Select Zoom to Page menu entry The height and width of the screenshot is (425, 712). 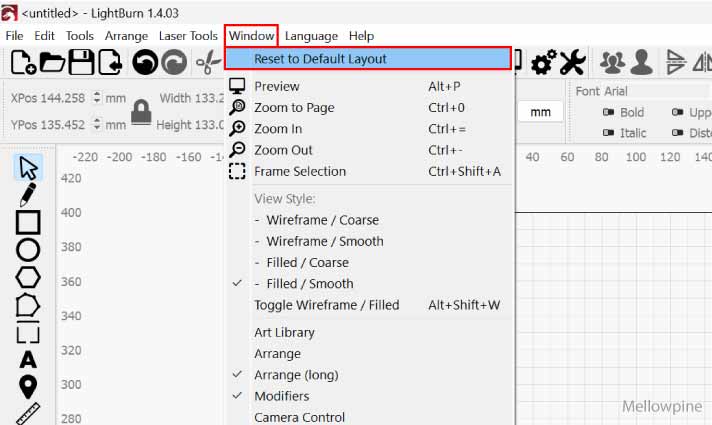click(x=294, y=108)
